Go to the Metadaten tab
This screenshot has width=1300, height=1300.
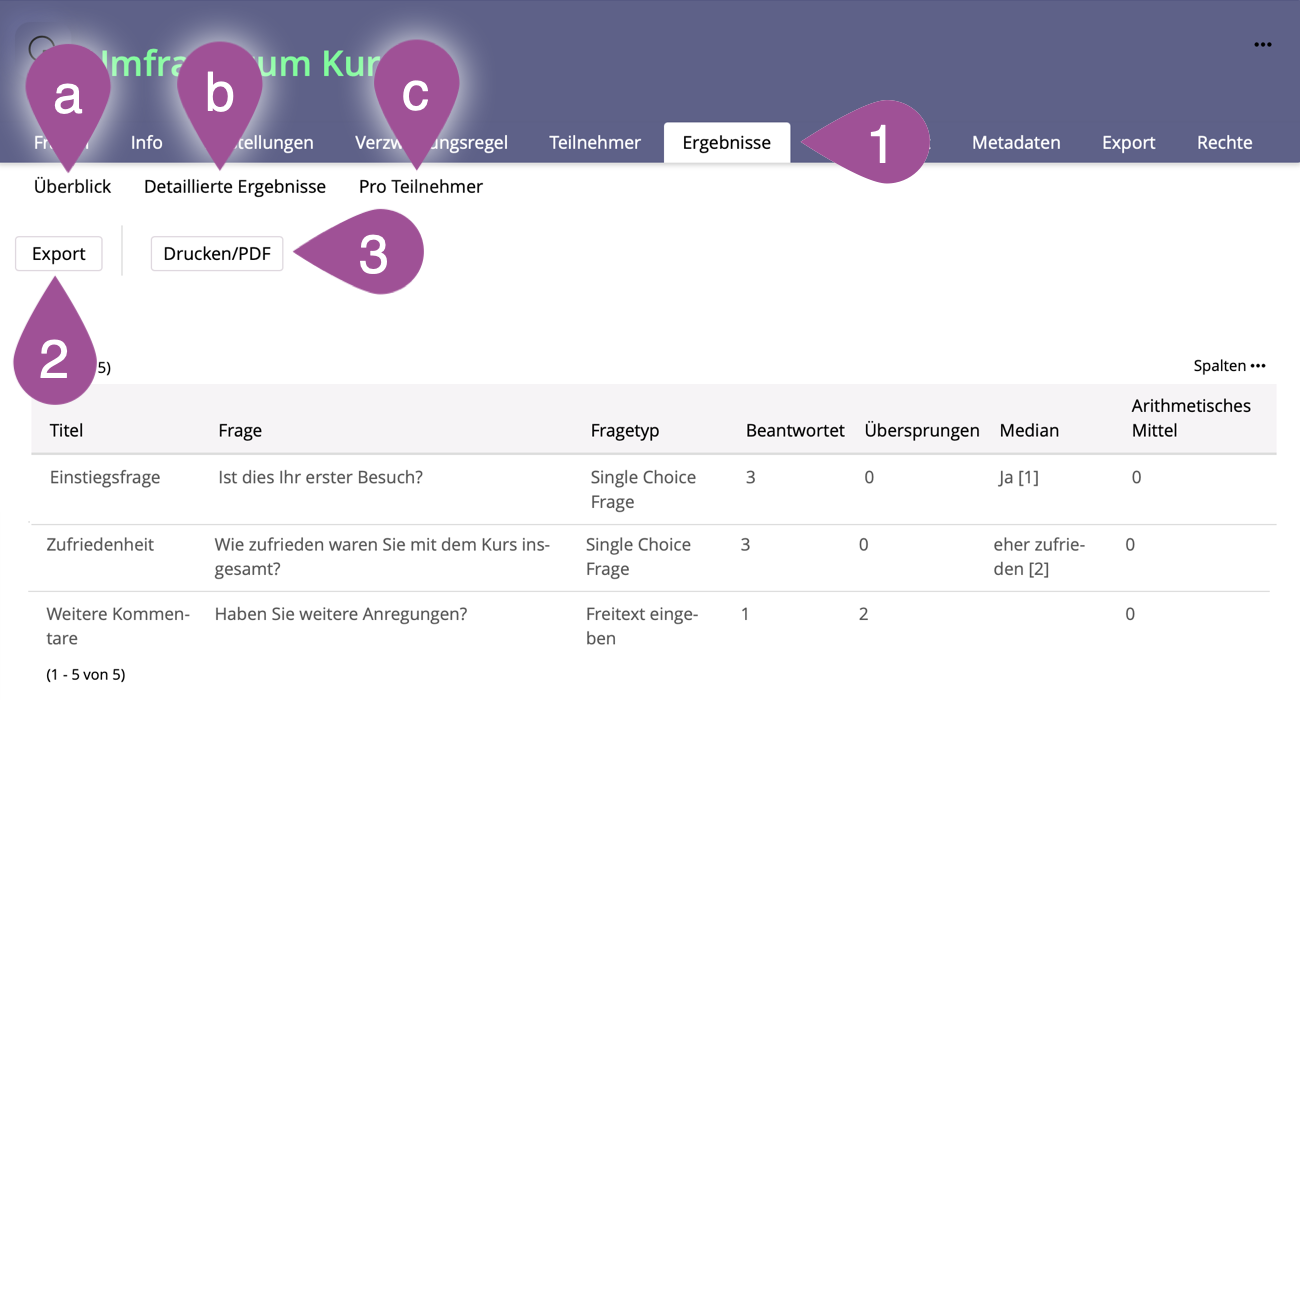point(1015,143)
